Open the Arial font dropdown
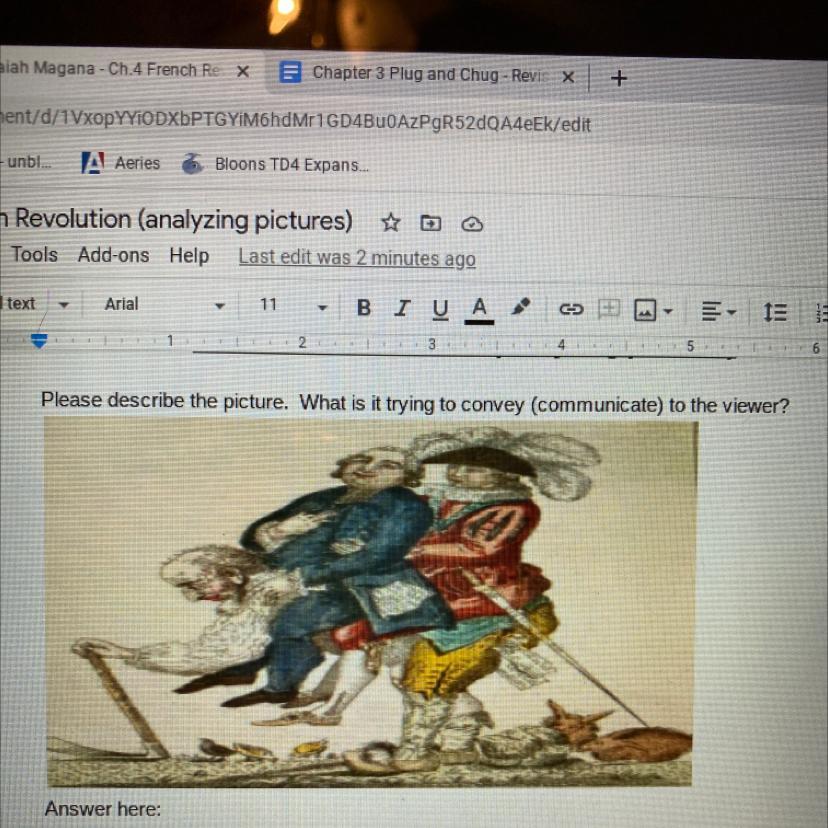Screen dimensions: 828x828 [164, 304]
